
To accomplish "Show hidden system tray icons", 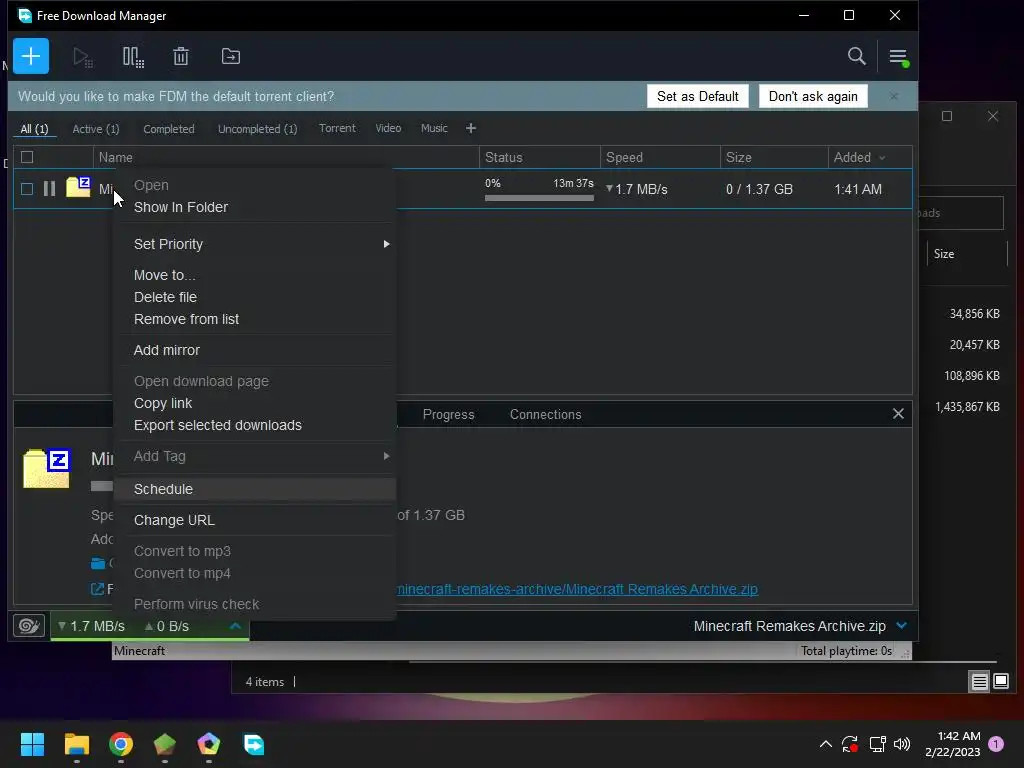I will (x=825, y=744).
